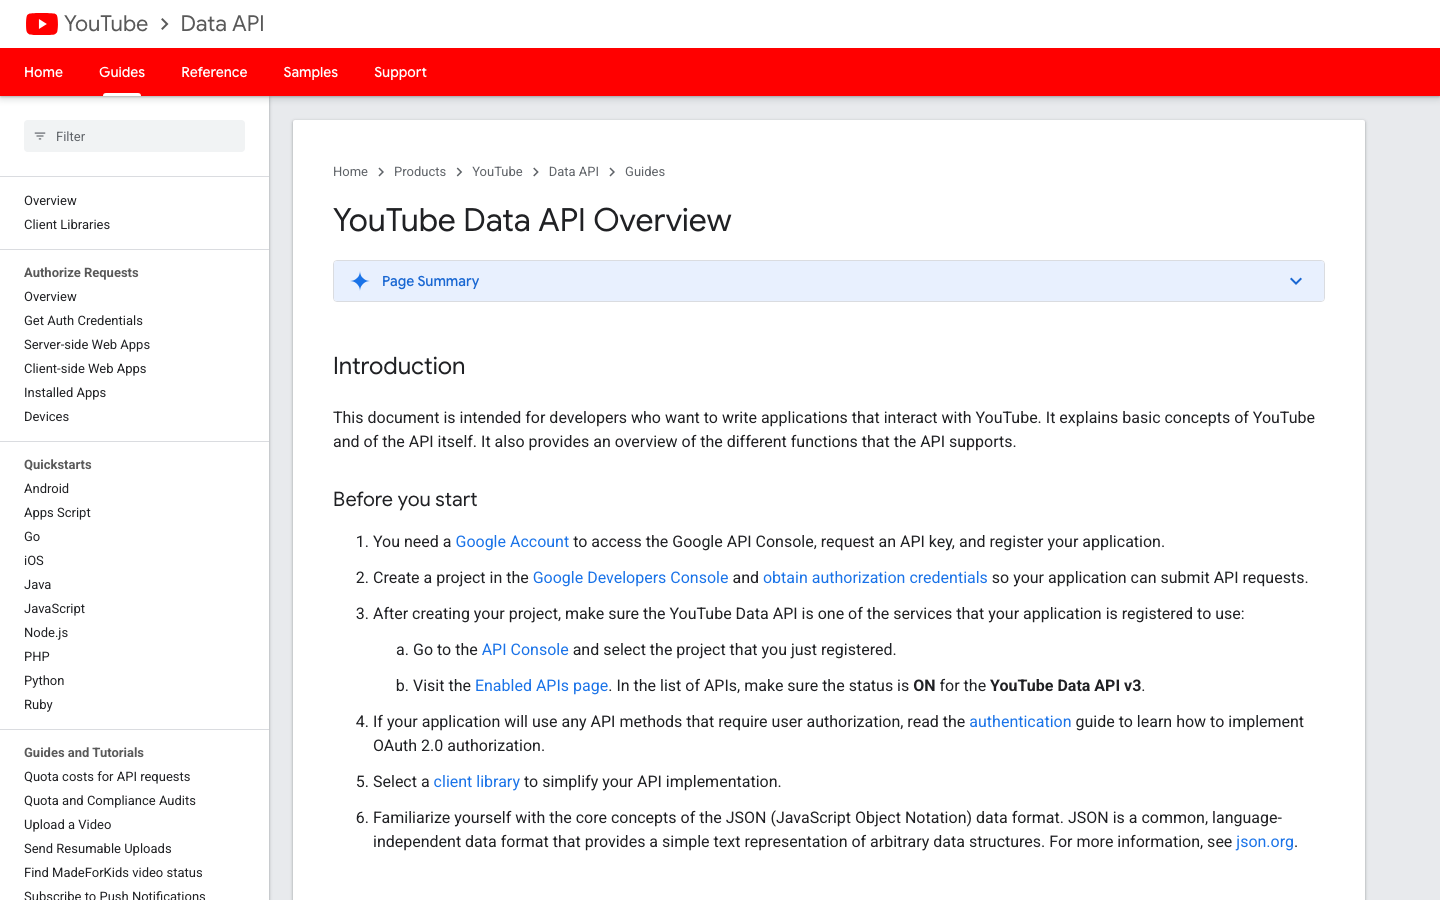Focus the Filter input field

tap(134, 136)
